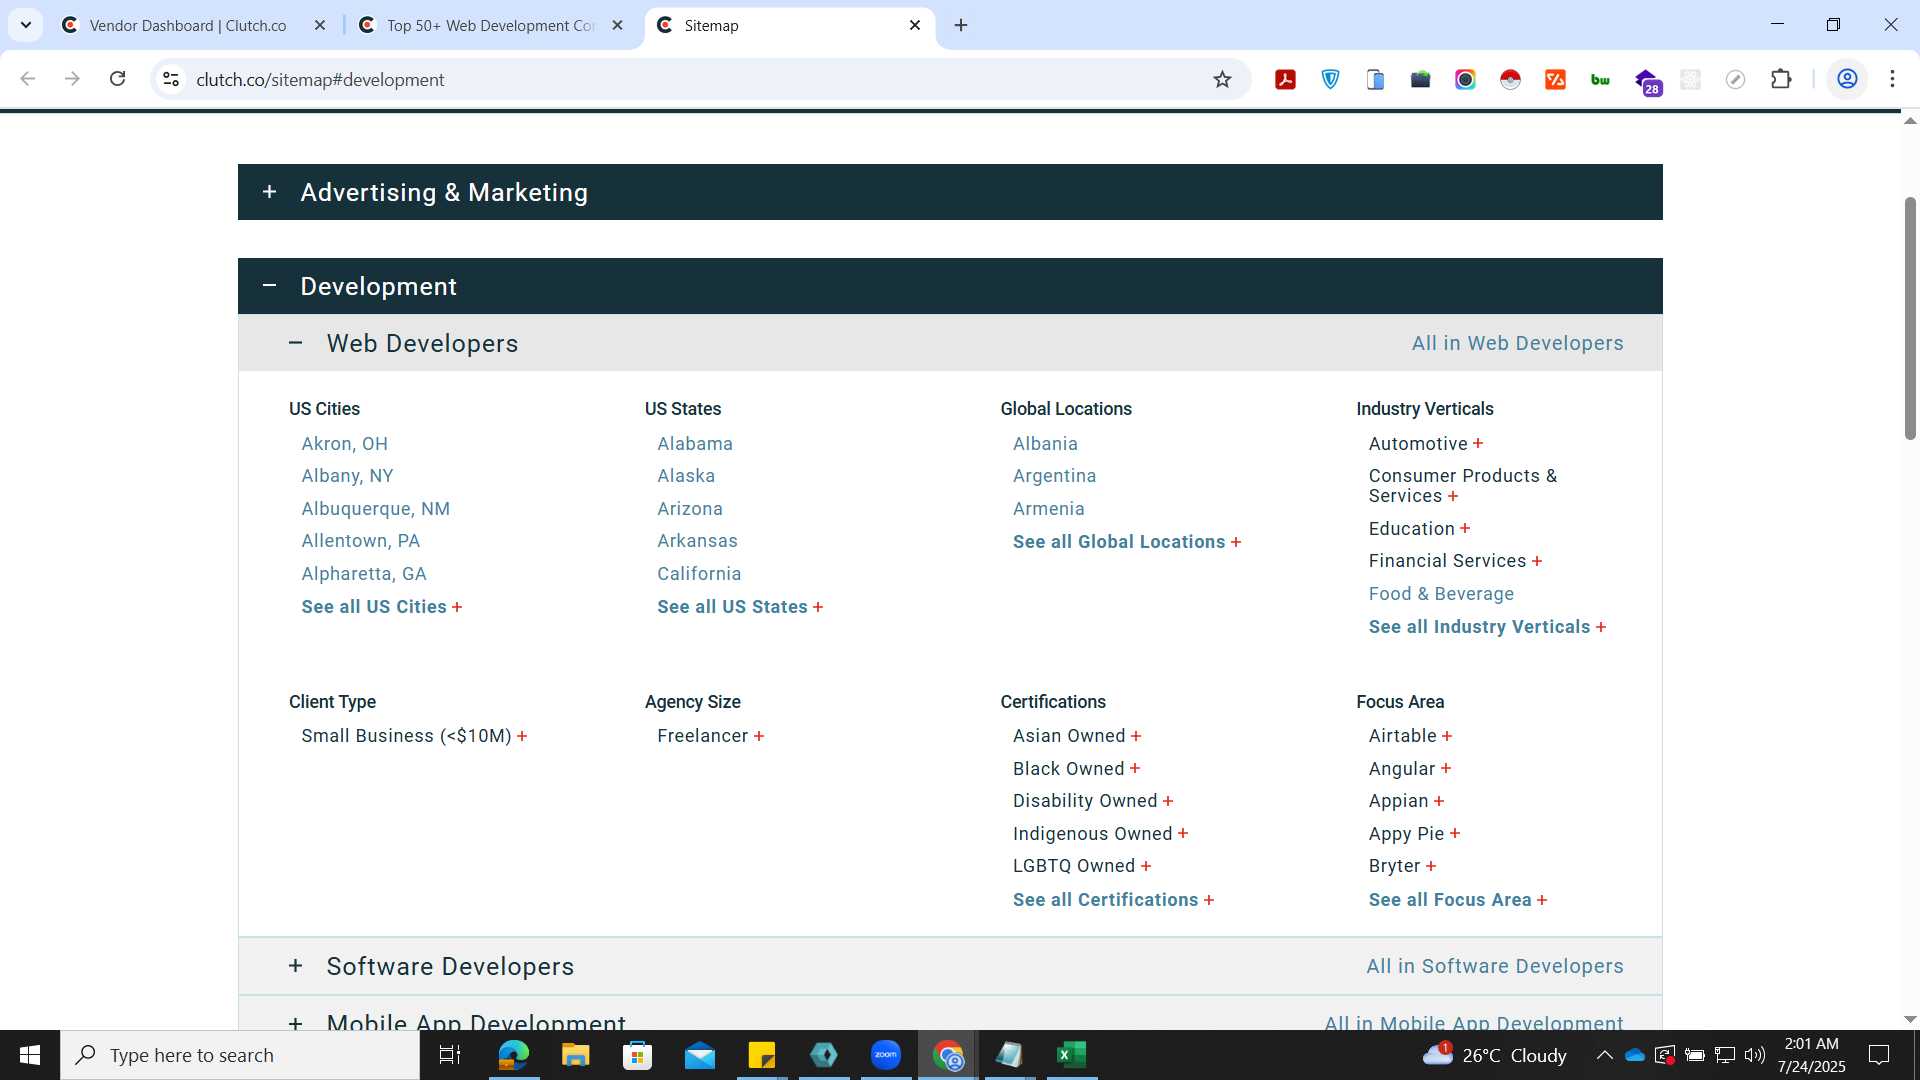1920x1080 pixels.
Task: Launch Microsoft Edge from taskbar
Action: 513,1055
